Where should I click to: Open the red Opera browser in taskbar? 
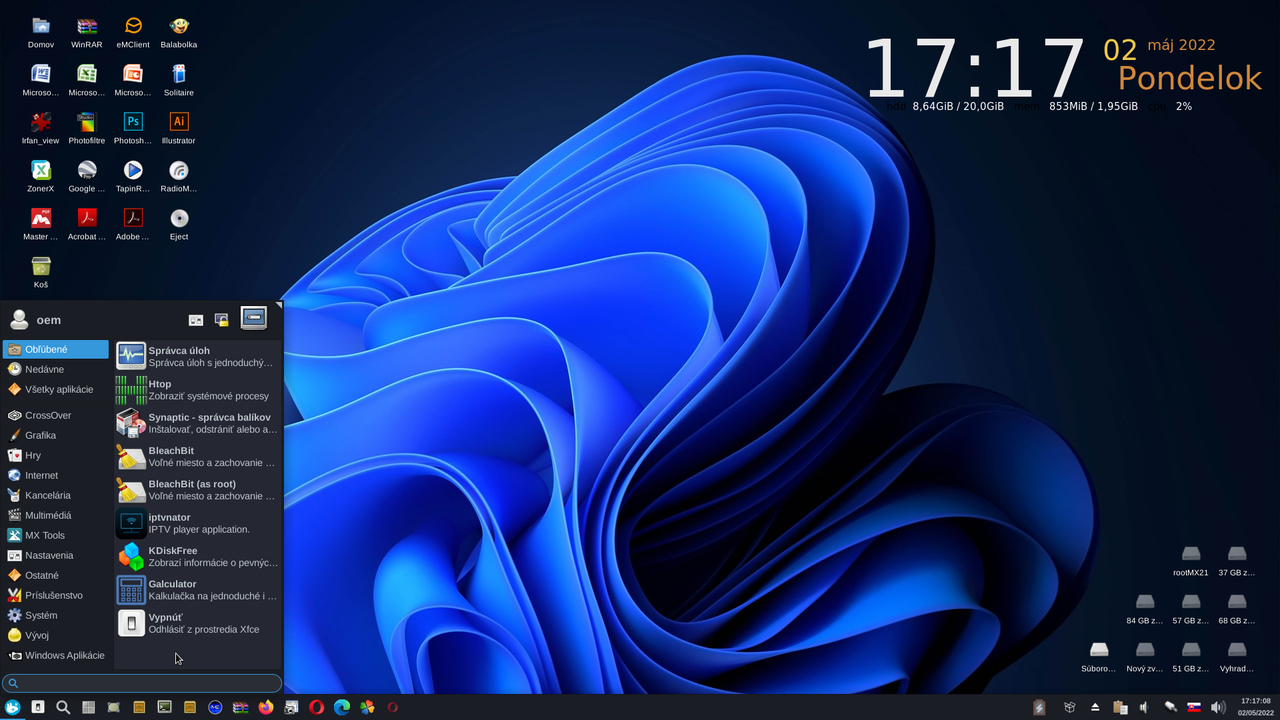(317, 707)
